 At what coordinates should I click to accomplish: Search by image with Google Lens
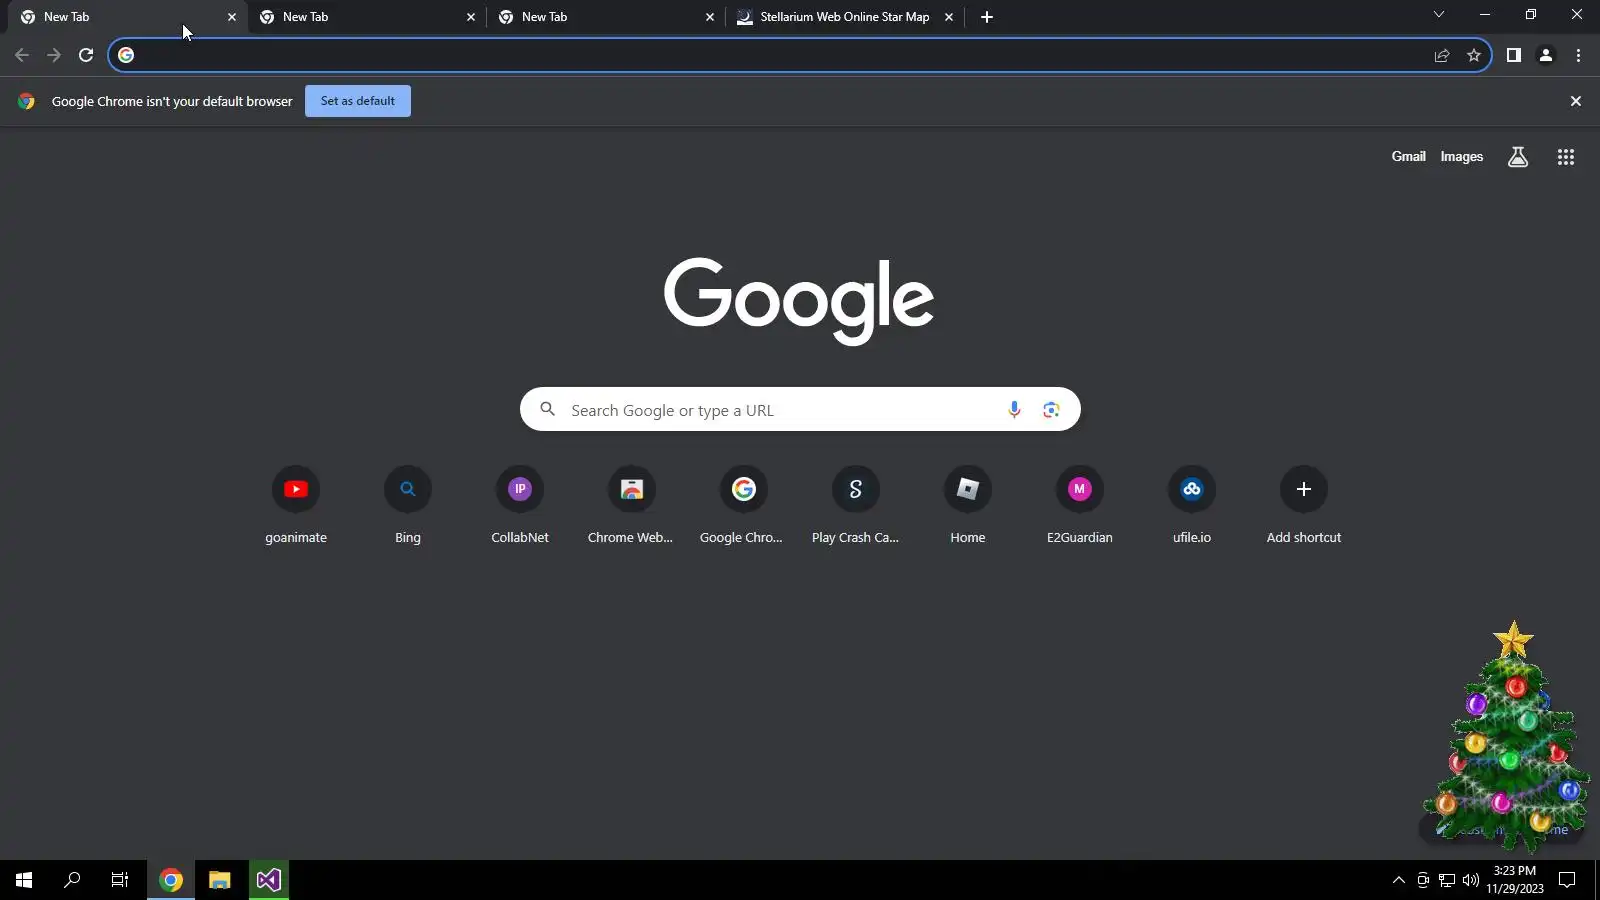pyautogui.click(x=1051, y=409)
